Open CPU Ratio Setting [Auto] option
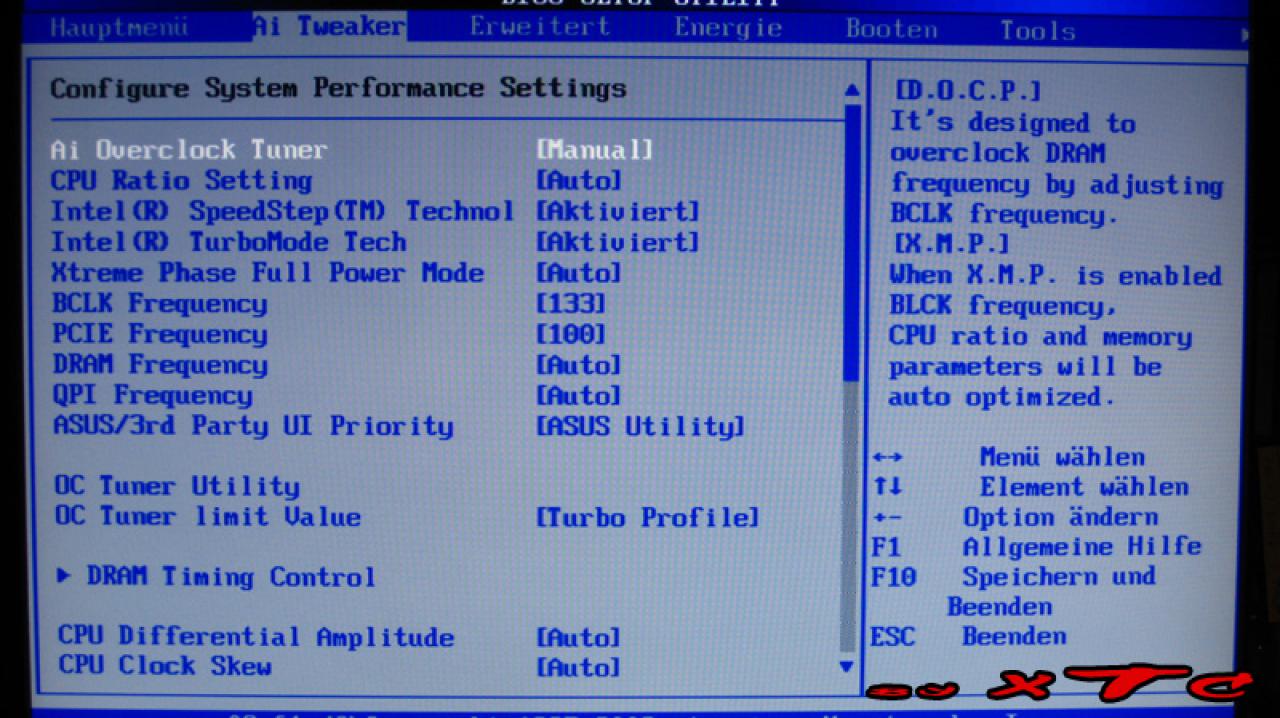 579,181
